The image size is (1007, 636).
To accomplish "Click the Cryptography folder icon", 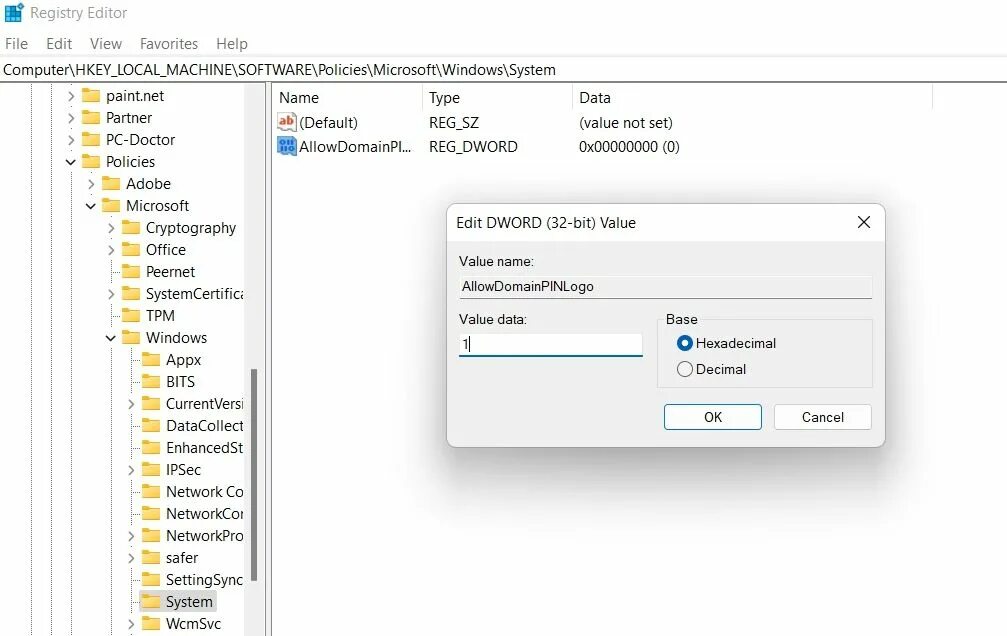I will coord(131,227).
